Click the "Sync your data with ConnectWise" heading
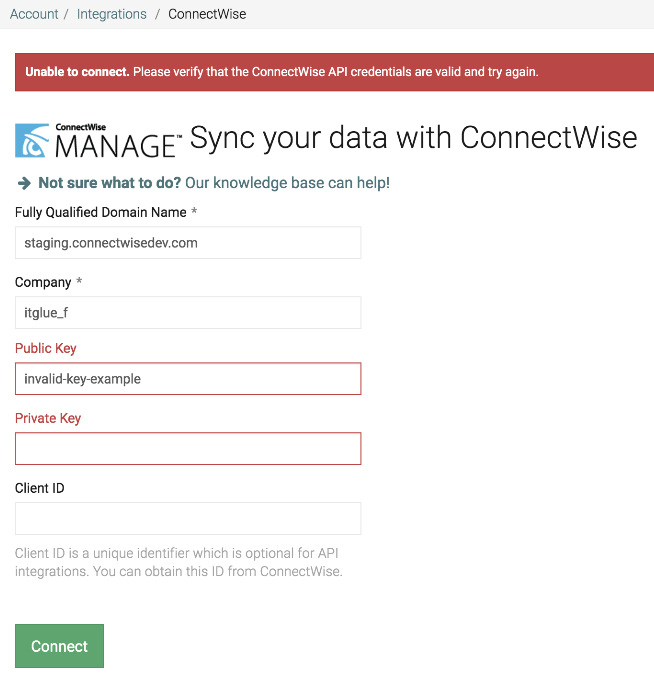 point(413,137)
